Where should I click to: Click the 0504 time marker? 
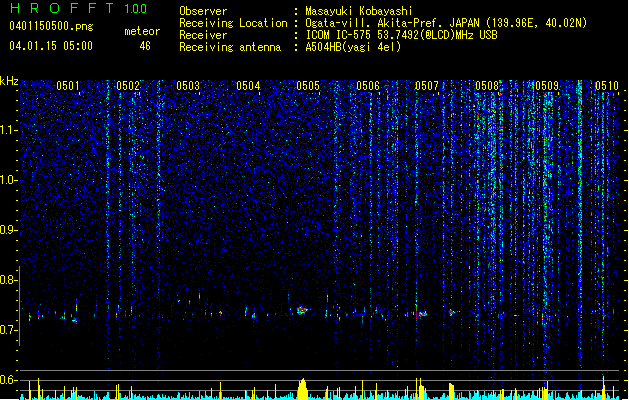click(x=248, y=86)
